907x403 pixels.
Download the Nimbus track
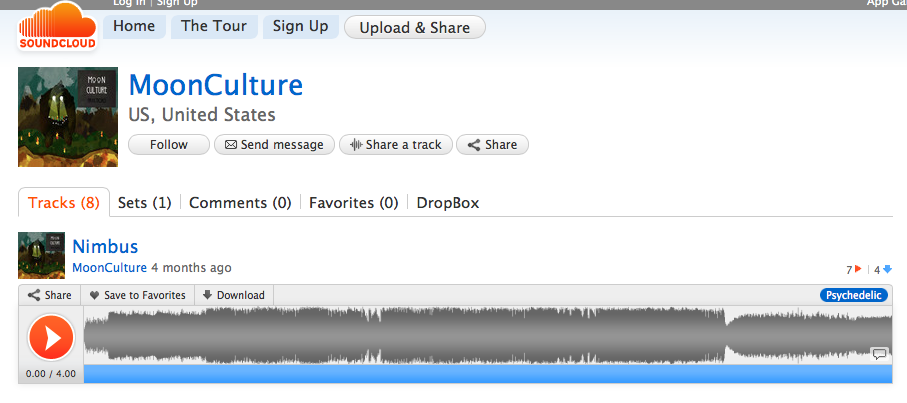point(234,295)
